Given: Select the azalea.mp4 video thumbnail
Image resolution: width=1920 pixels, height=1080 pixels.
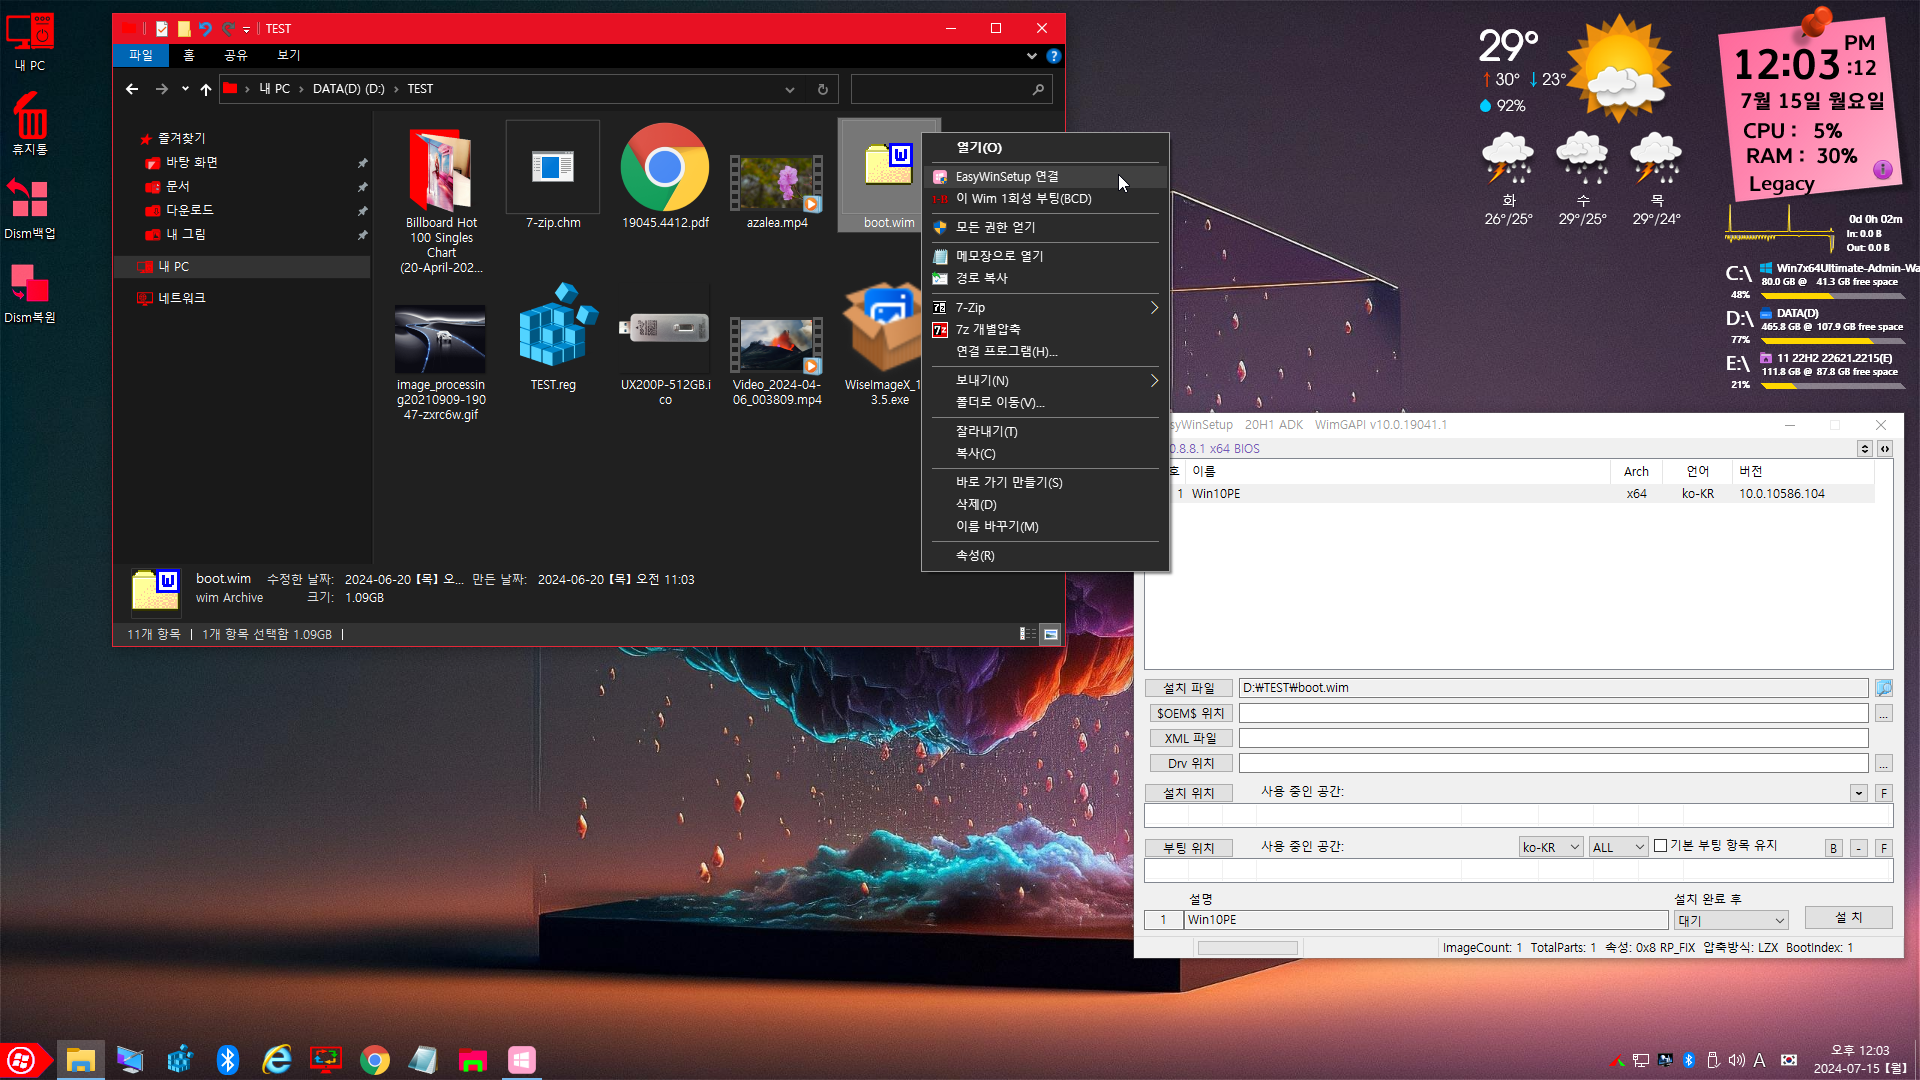Looking at the screenshot, I should 777,190.
